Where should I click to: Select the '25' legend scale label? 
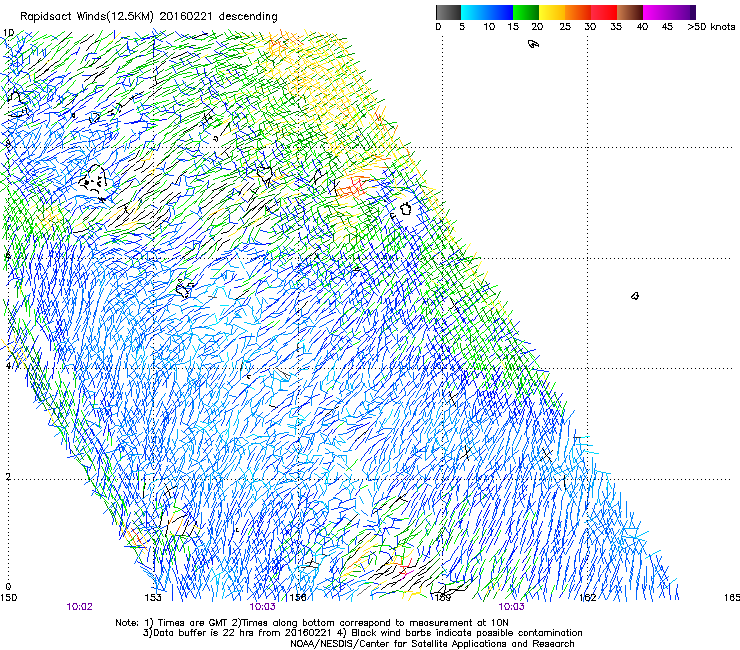(x=565, y=27)
